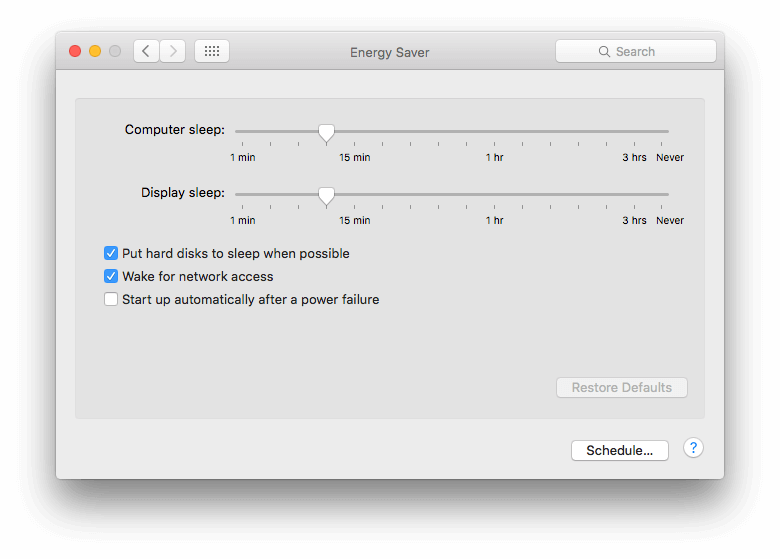Uncheck Put hard disks to sleep when possible

(111, 253)
